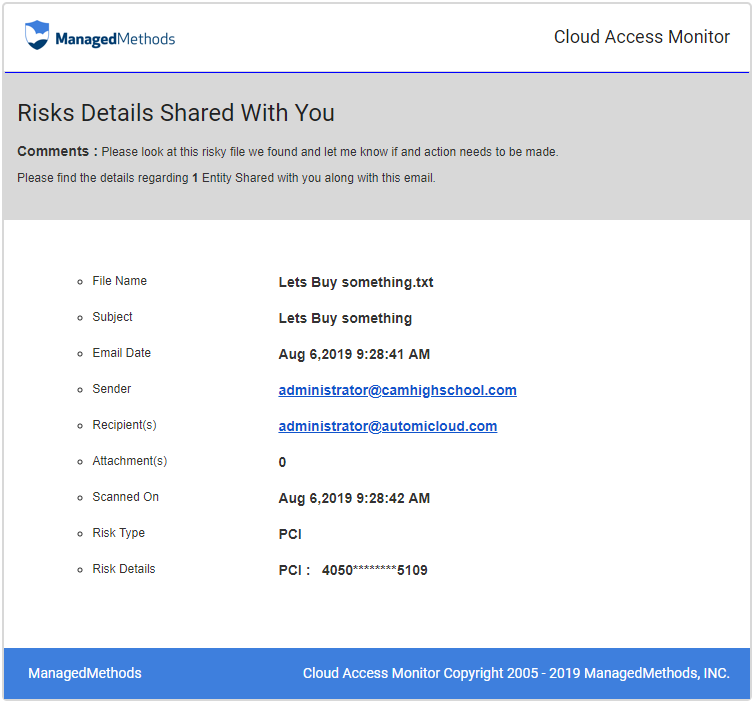The image size is (755, 704).
Task: Click the ManagedMethods brand name in header
Action: click(115, 39)
